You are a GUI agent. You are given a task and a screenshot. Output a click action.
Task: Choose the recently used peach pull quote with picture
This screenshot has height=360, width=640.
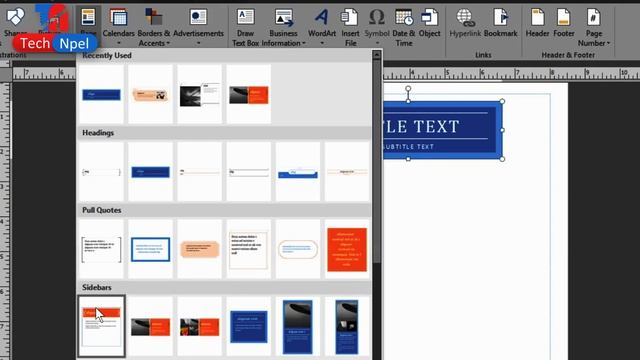click(x=151, y=94)
